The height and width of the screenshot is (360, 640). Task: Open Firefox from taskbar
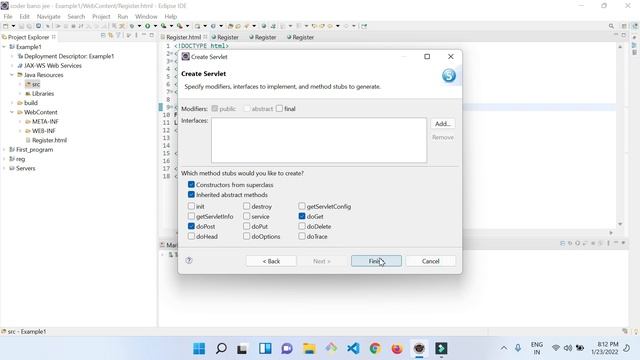click(397, 349)
